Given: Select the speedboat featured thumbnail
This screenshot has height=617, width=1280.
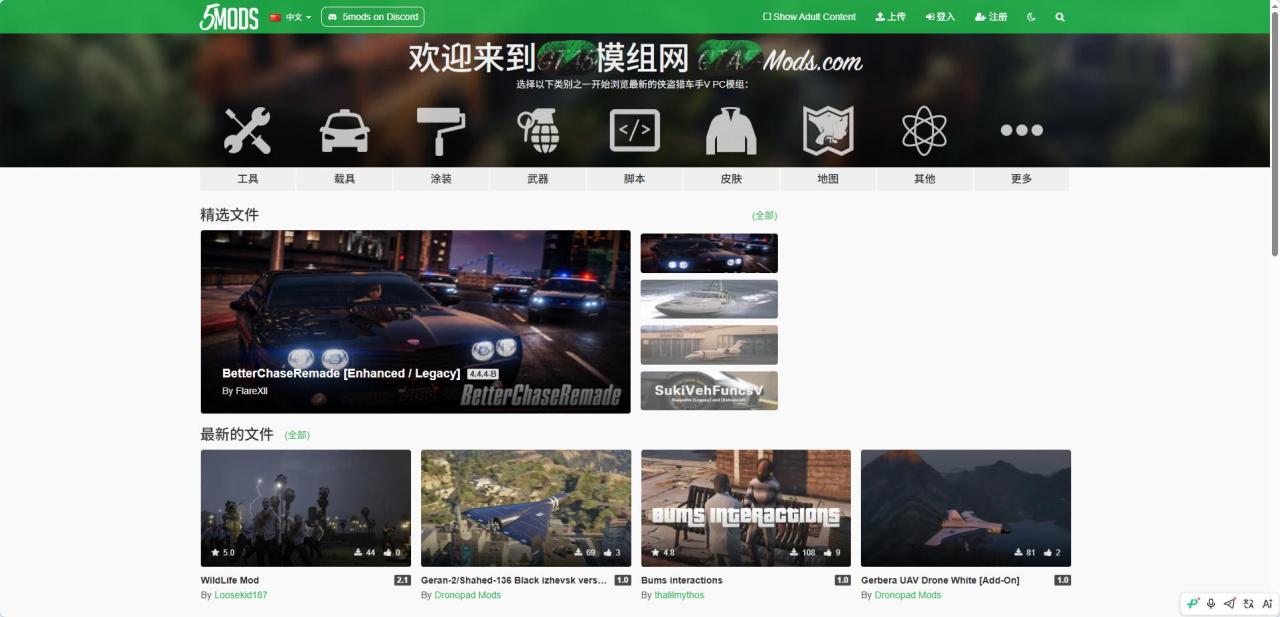Looking at the screenshot, I should tap(709, 299).
